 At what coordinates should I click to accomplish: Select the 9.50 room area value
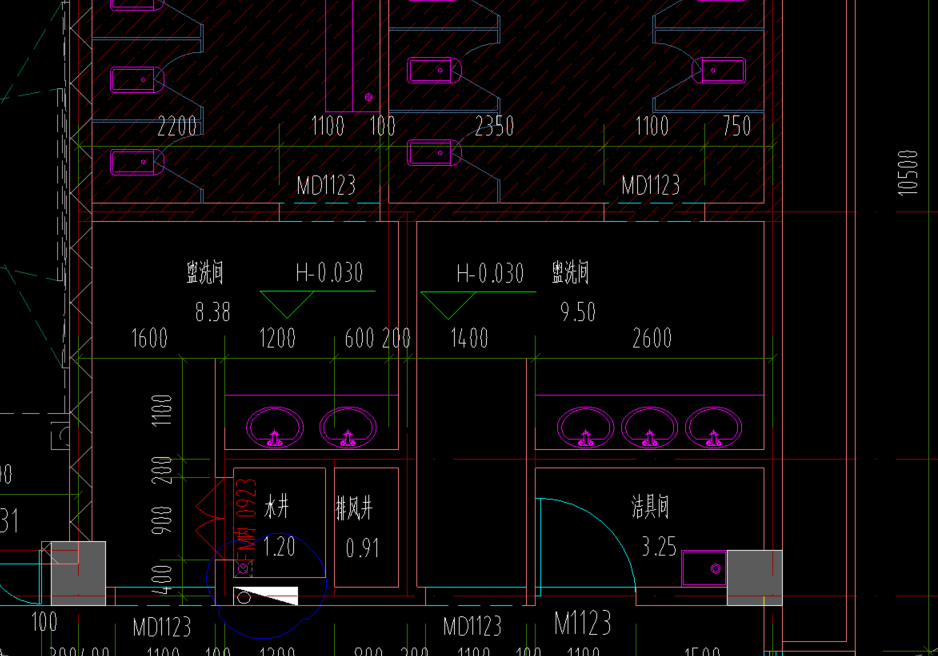[578, 312]
